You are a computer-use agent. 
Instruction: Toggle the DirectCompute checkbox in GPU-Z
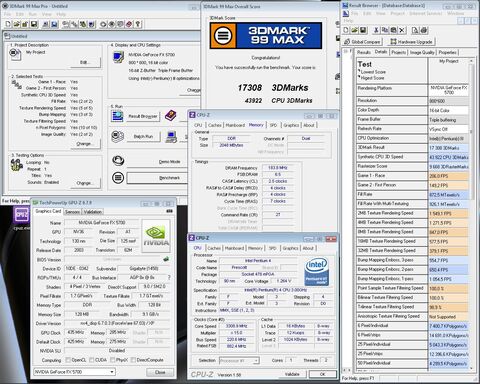133,360
